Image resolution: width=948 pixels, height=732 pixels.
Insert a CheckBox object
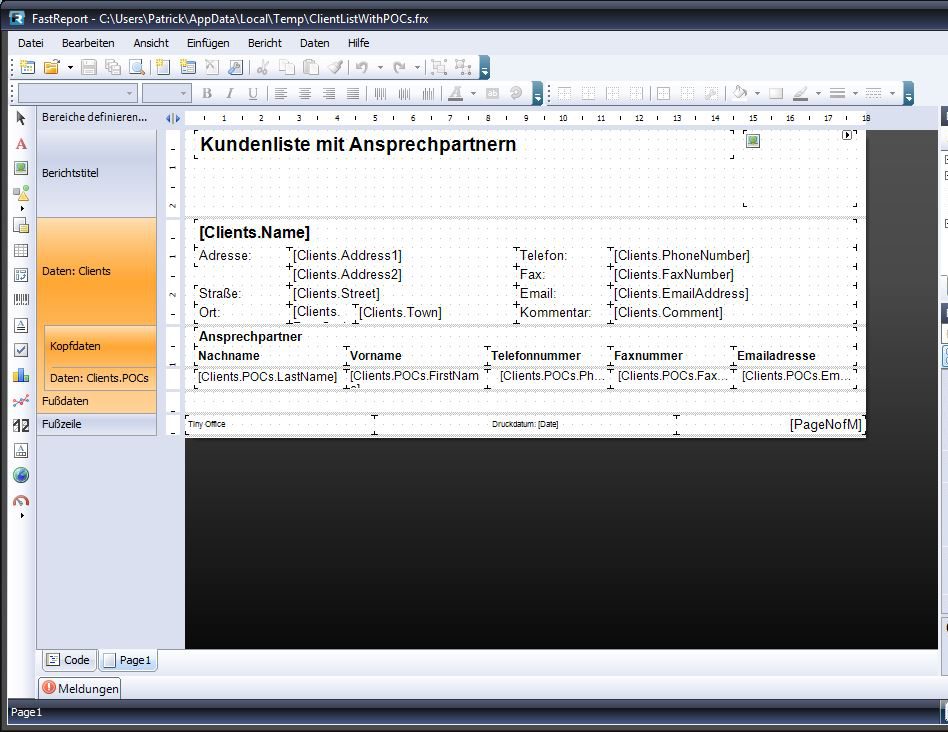pos(21,350)
